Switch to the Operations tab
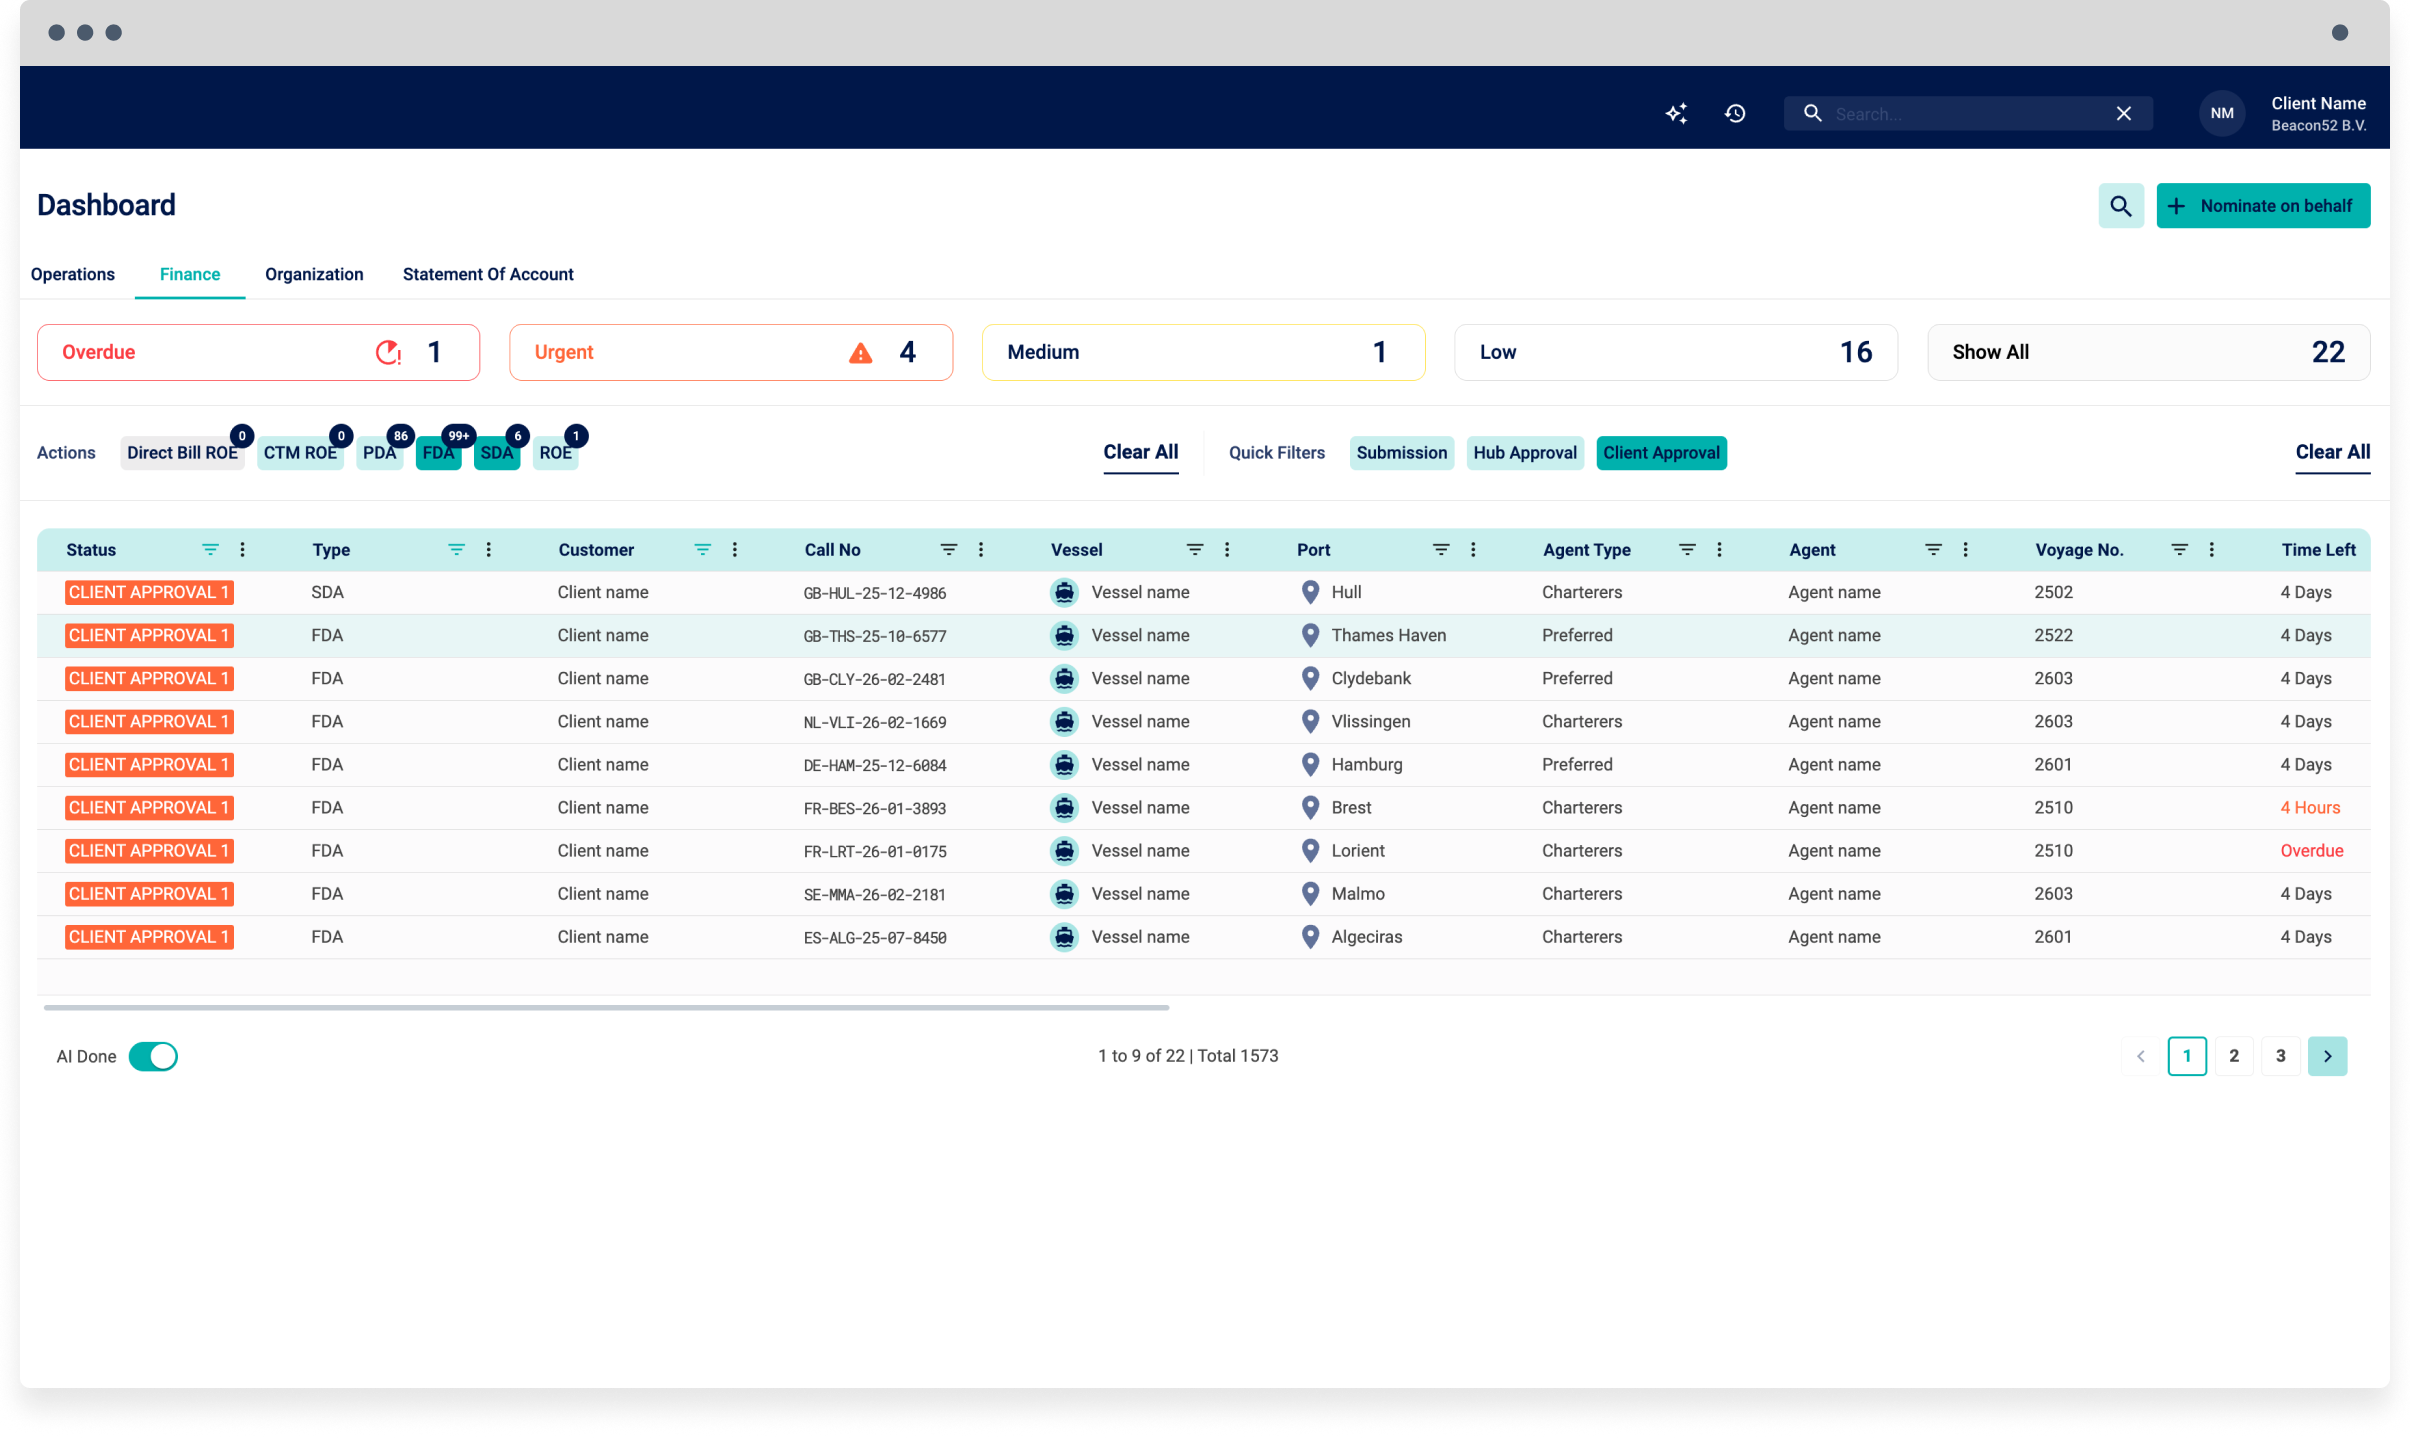This screenshot has width=2410, height=1438. [x=73, y=274]
